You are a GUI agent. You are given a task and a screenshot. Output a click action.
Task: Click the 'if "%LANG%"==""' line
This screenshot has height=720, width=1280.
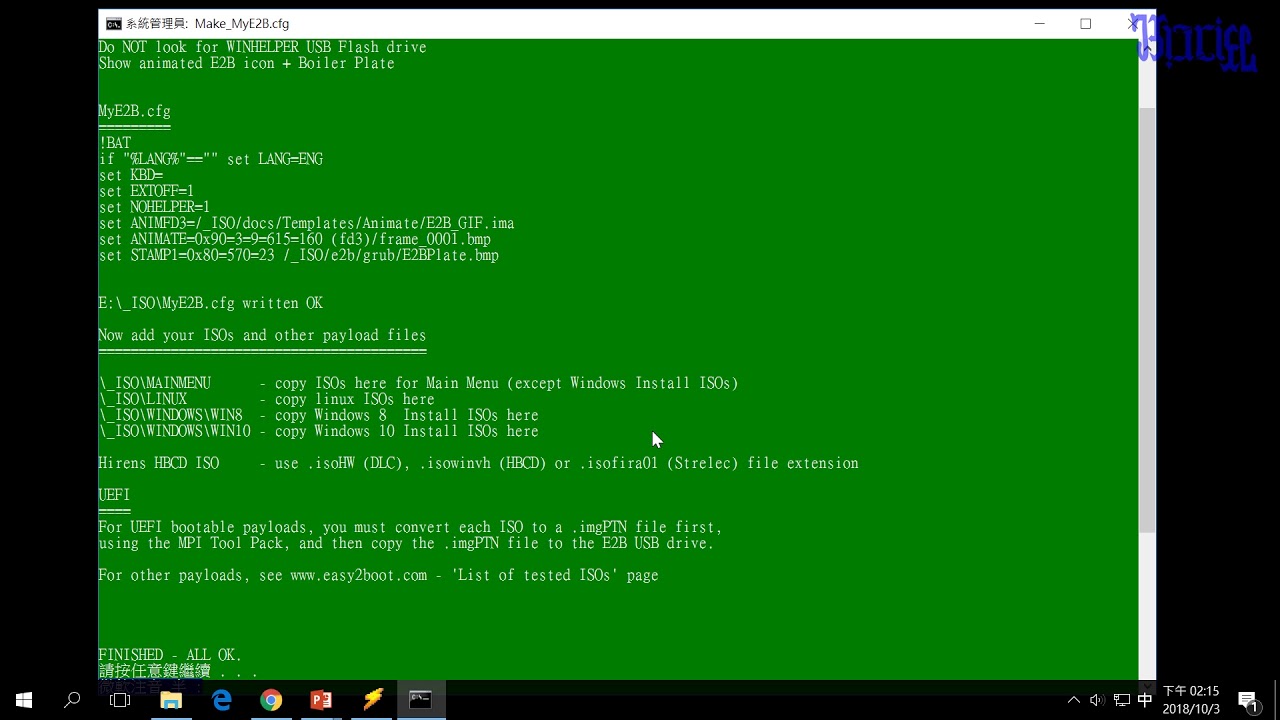210,159
